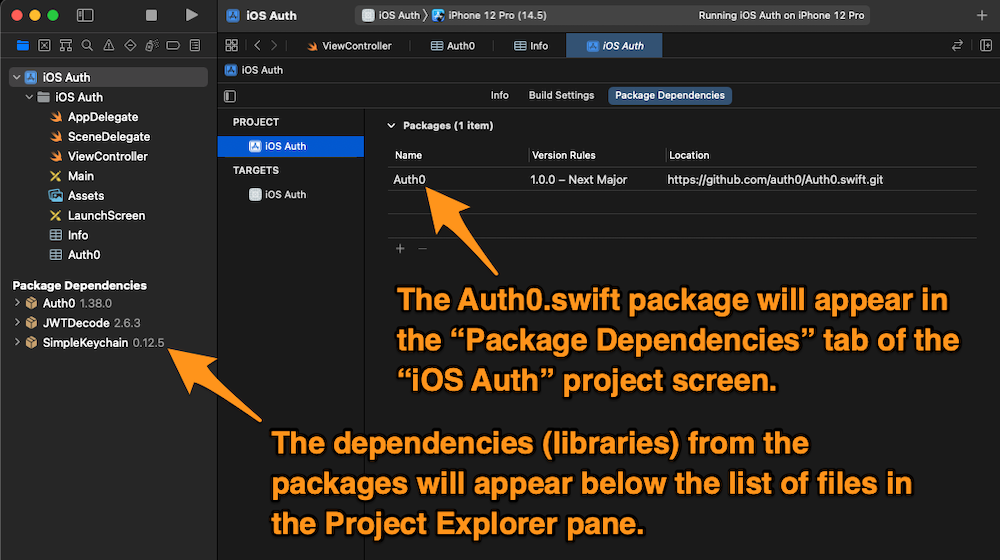
Task: Open the Issue navigator warning icon
Action: pyautogui.click(x=109, y=45)
